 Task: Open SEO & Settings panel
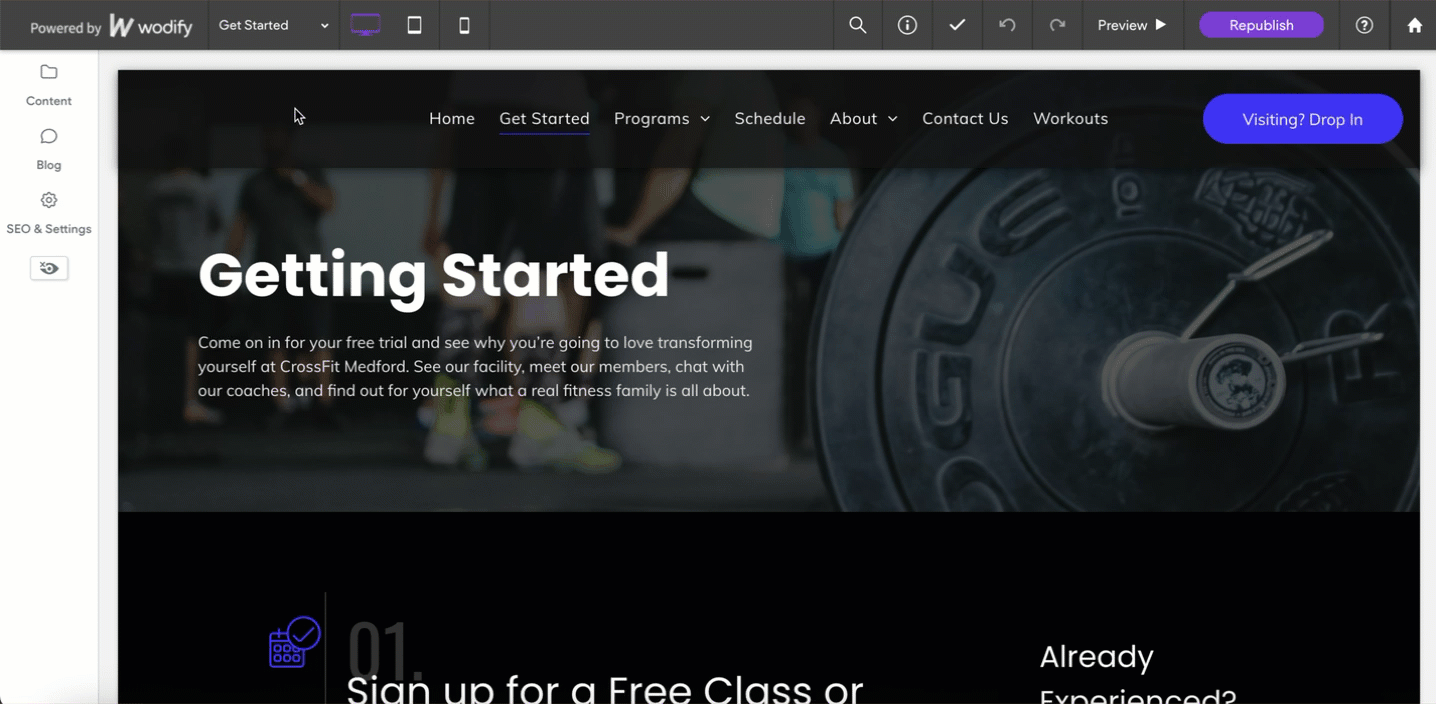[x=49, y=213]
